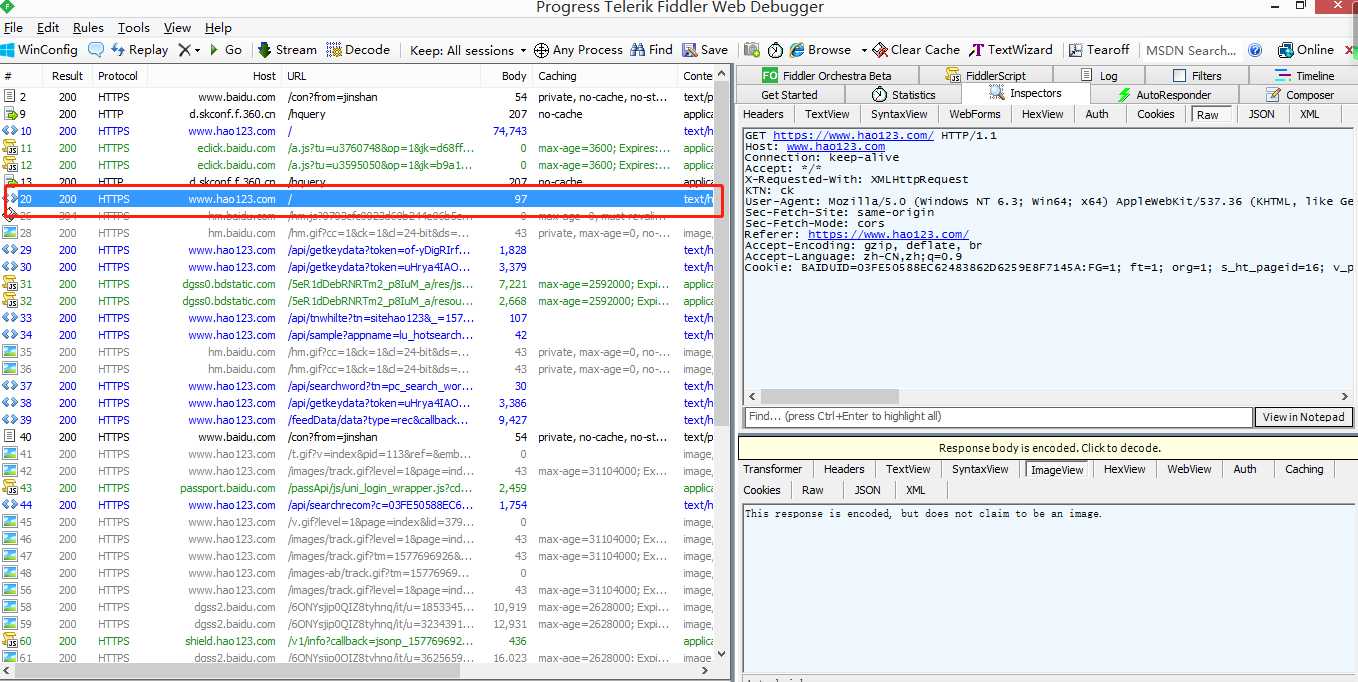The width and height of the screenshot is (1358, 682).
Task: Open the Filters tab
Action: [1197, 75]
